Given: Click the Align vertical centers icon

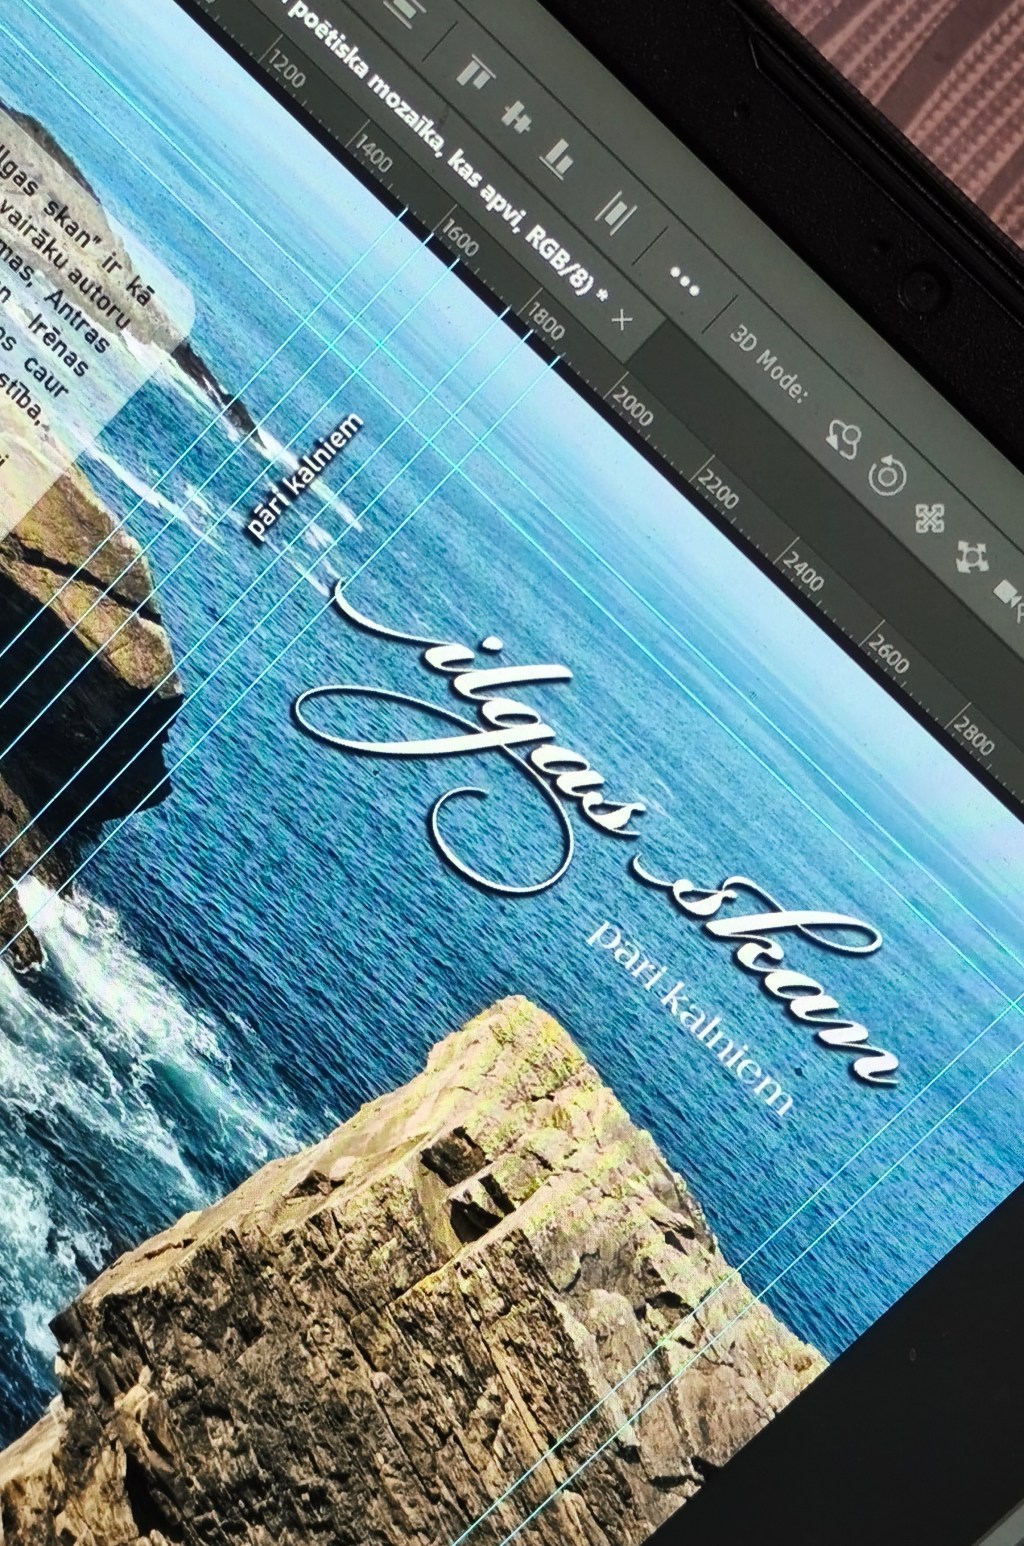Looking at the screenshot, I should [516, 115].
